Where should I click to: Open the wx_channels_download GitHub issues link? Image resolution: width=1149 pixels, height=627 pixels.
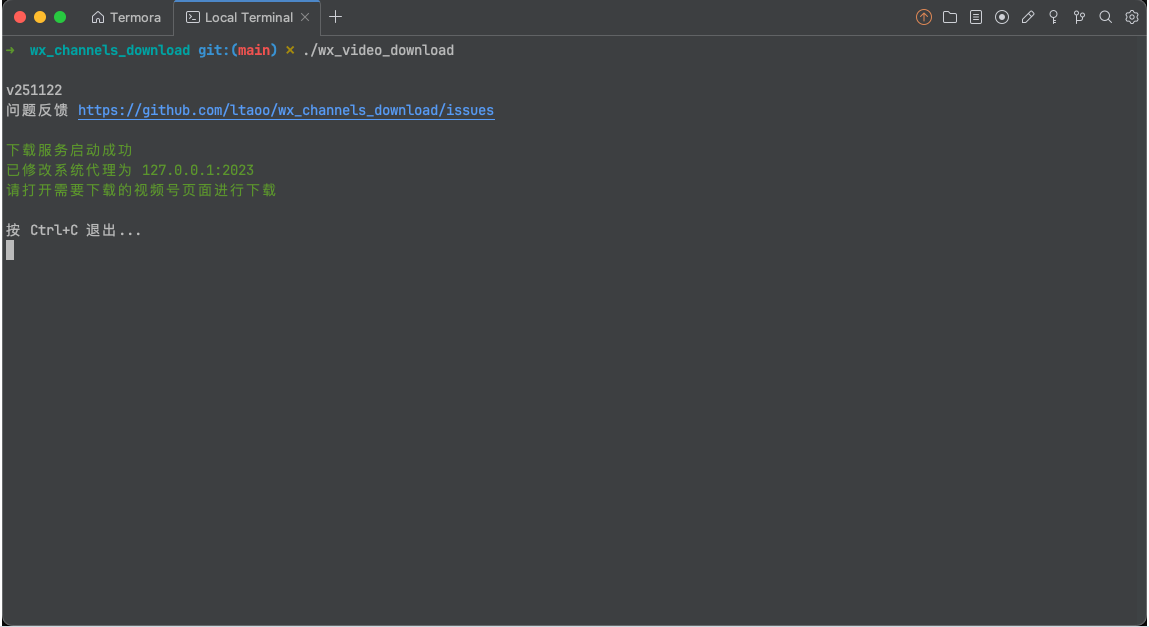pos(286,110)
